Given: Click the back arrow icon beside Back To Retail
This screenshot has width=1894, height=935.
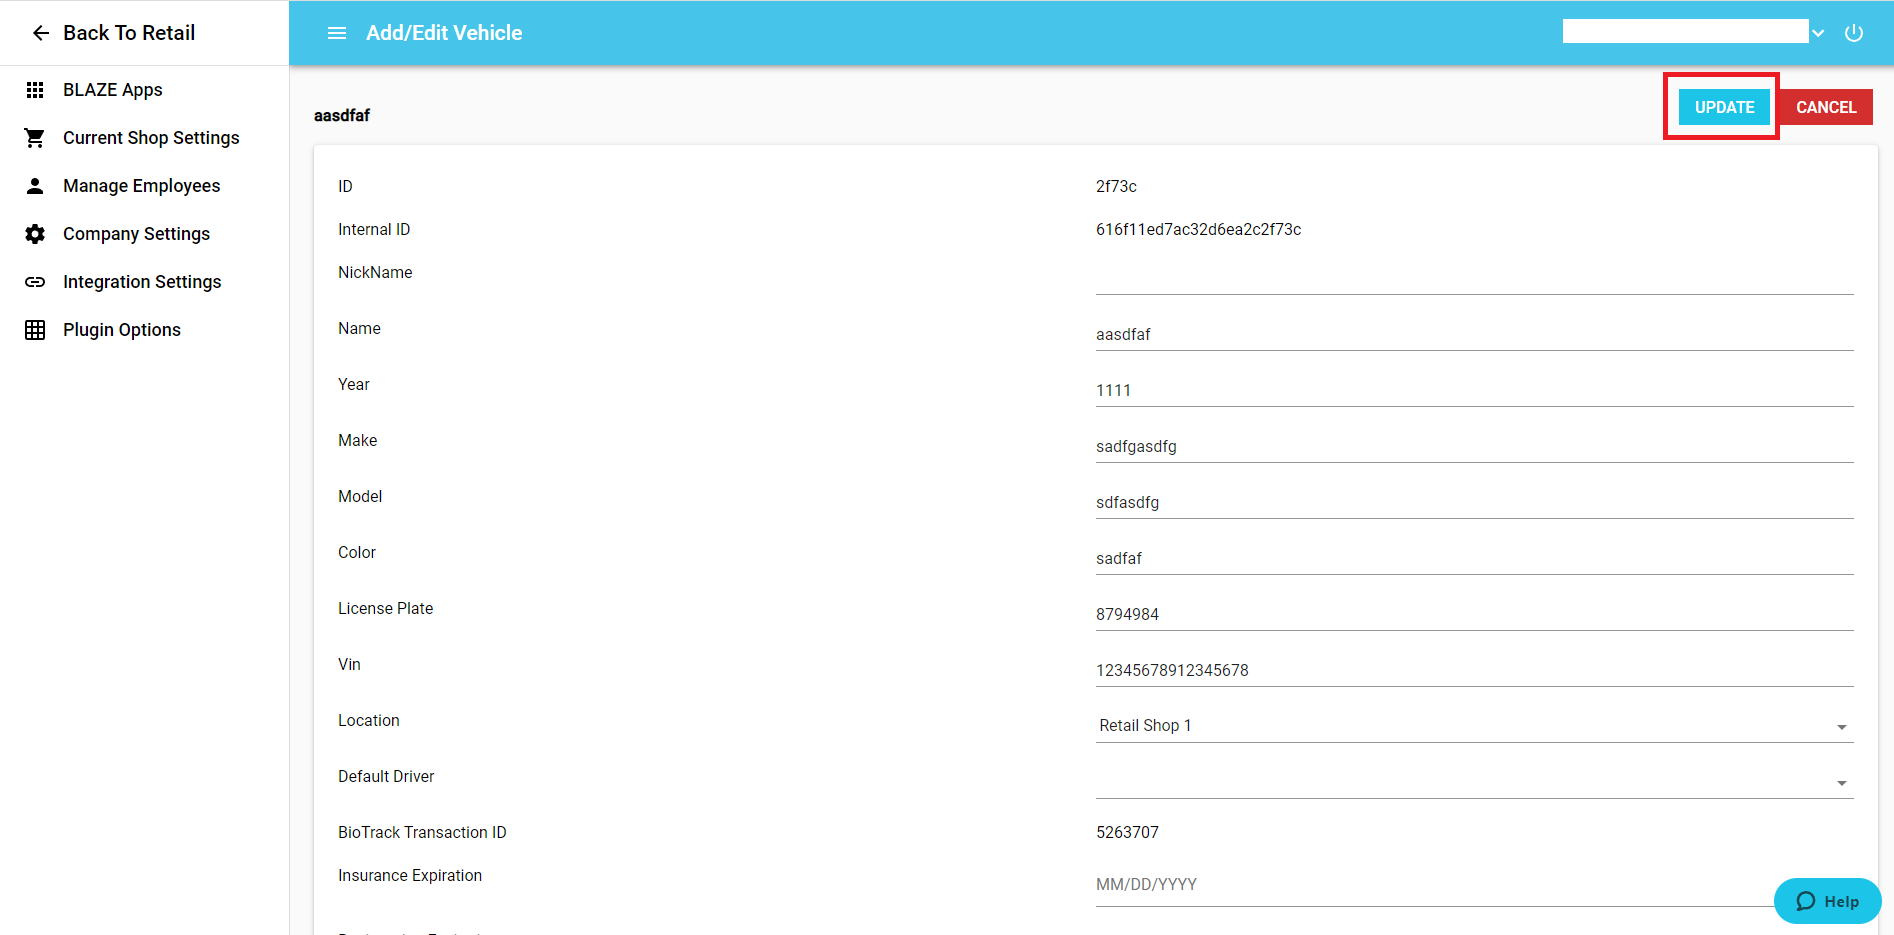Looking at the screenshot, I should pos(40,33).
